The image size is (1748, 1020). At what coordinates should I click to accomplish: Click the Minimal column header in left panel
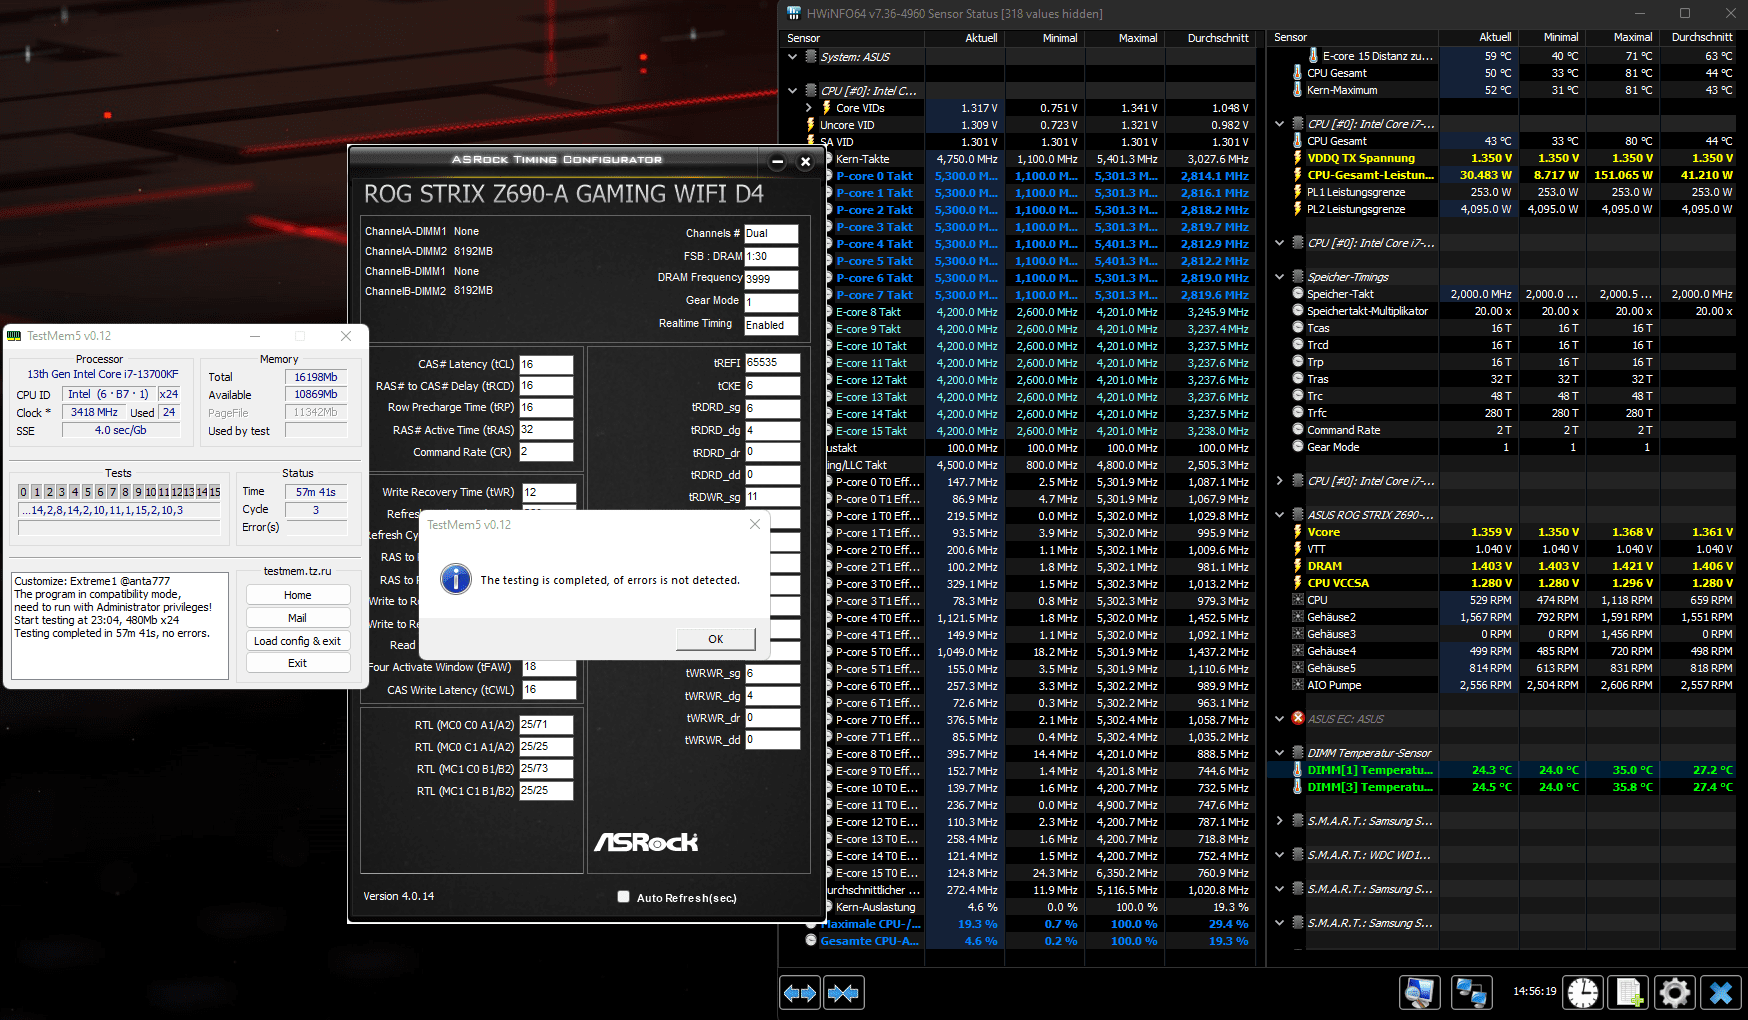point(1044,38)
